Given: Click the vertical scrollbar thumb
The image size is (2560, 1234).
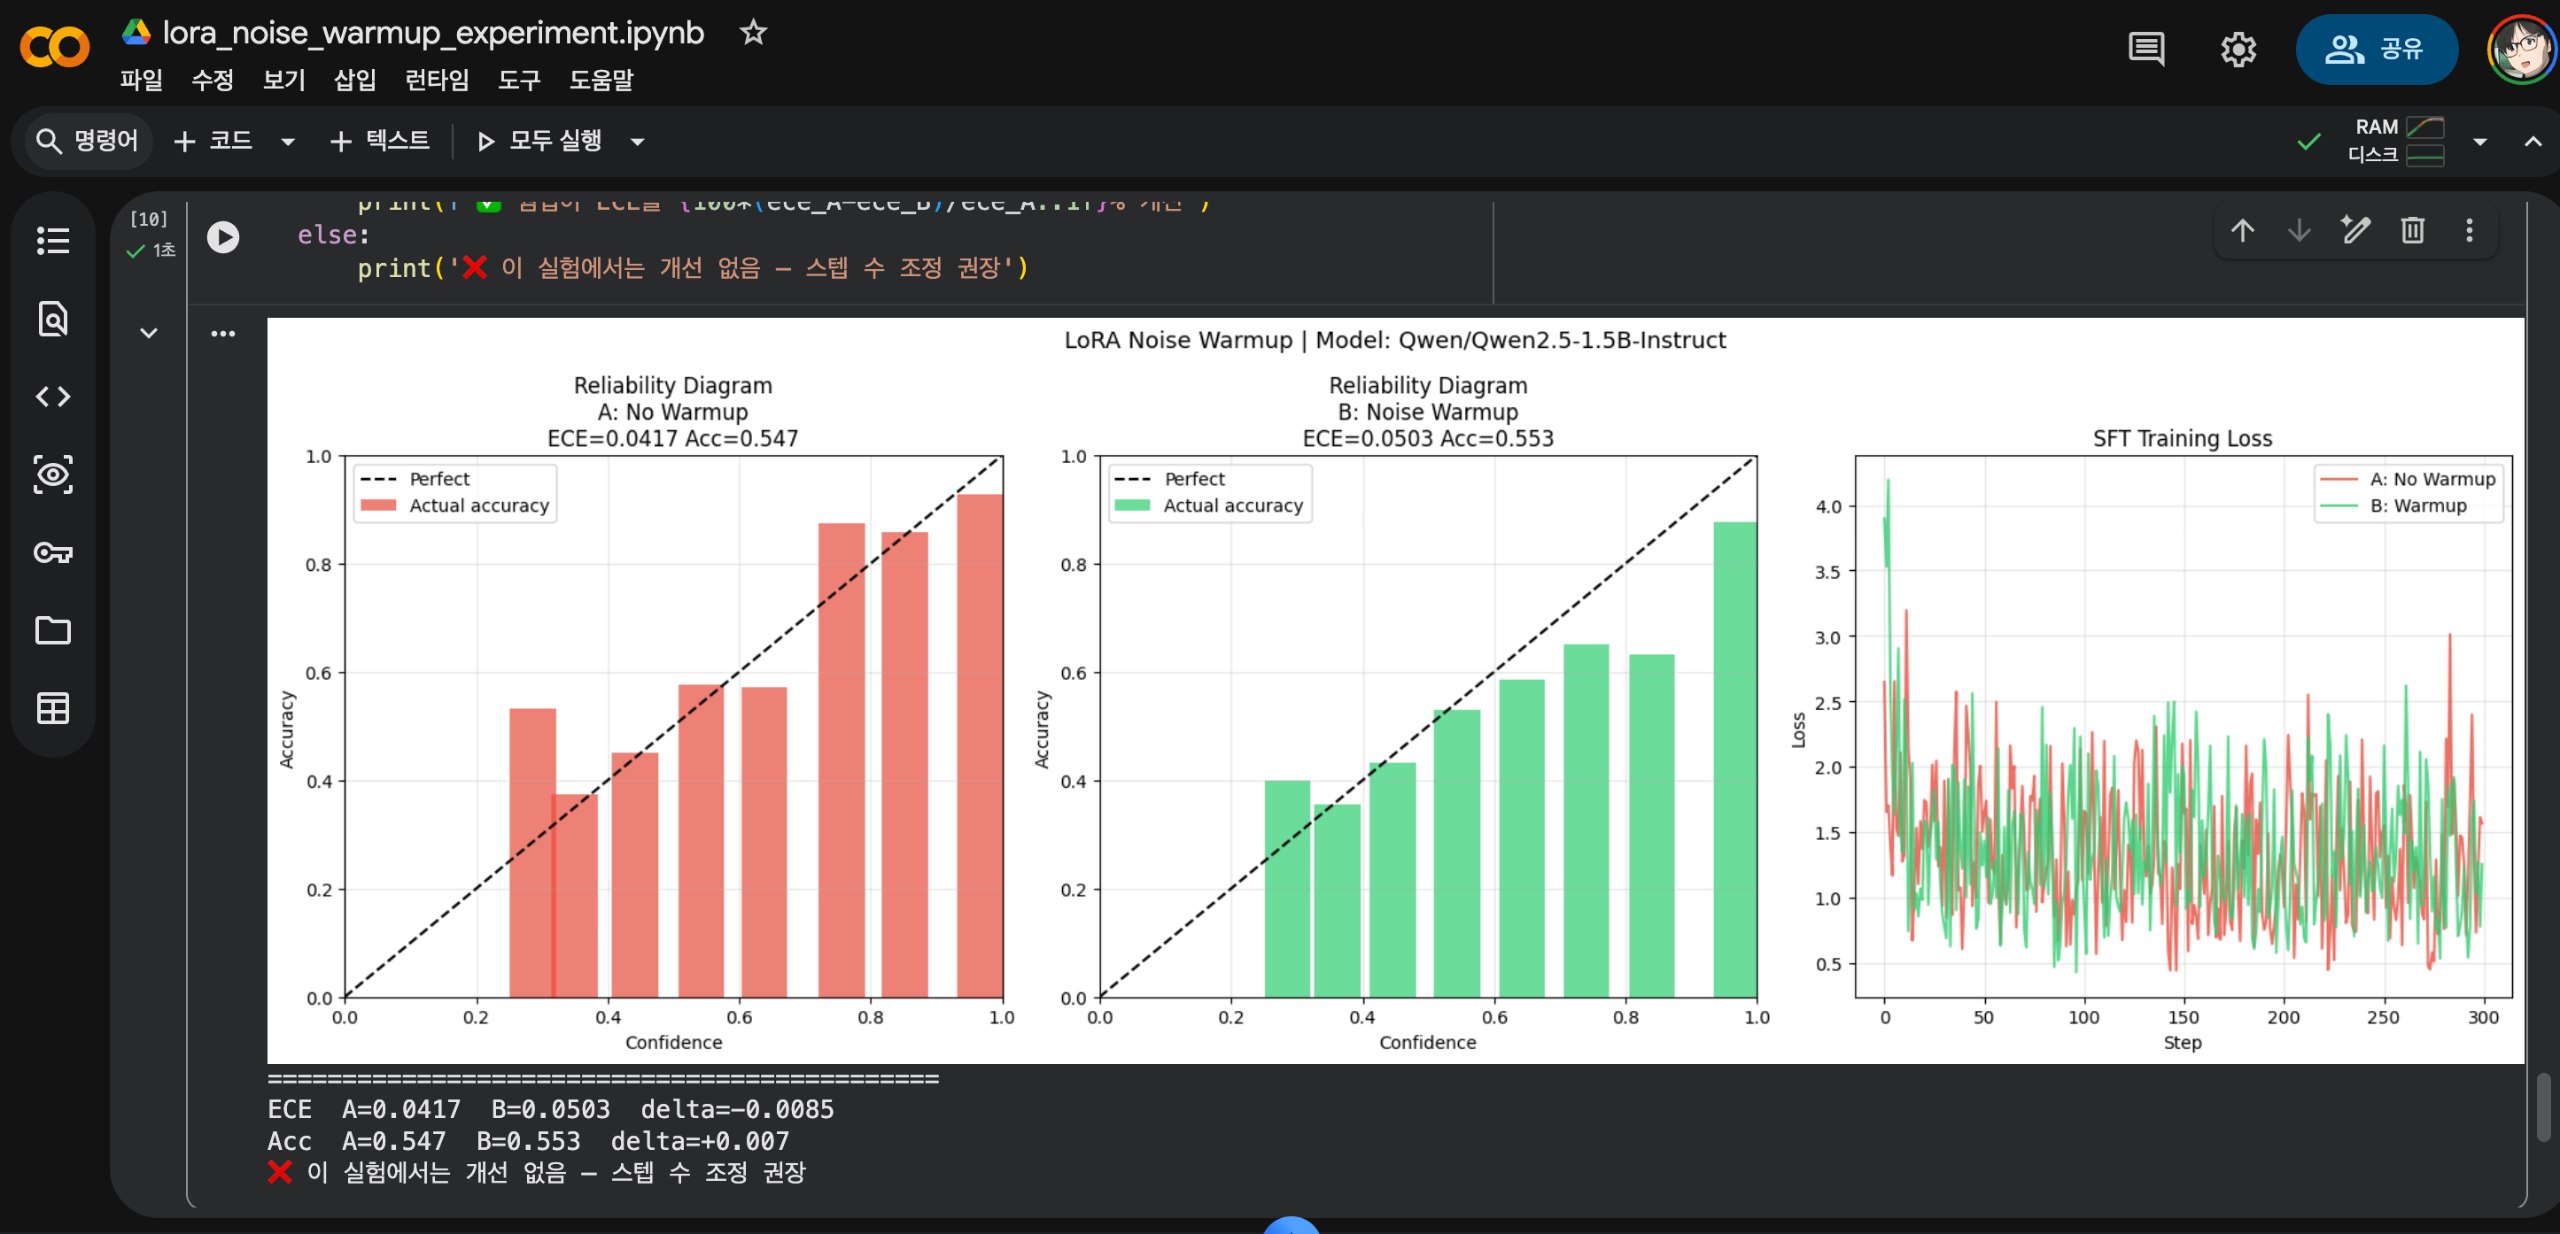Looking at the screenshot, I should pyautogui.click(x=2546, y=1105).
